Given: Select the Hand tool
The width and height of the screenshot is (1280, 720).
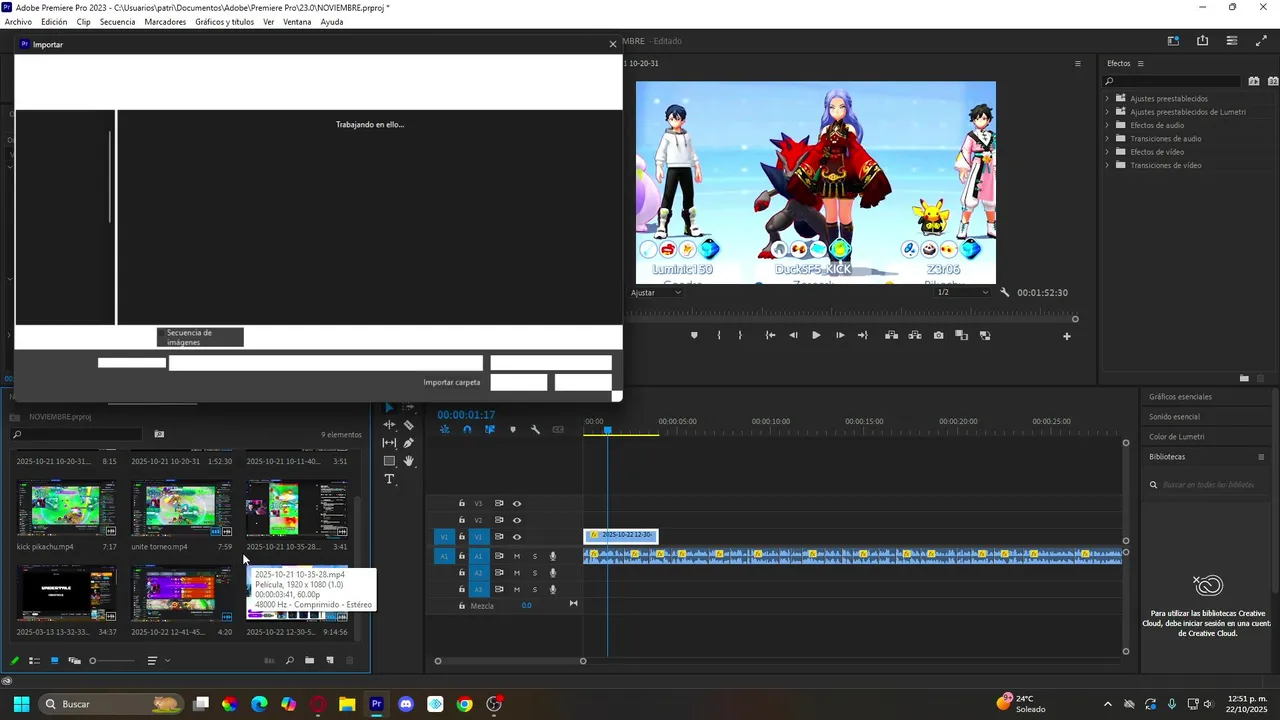Looking at the screenshot, I should (x=408, y=461).
